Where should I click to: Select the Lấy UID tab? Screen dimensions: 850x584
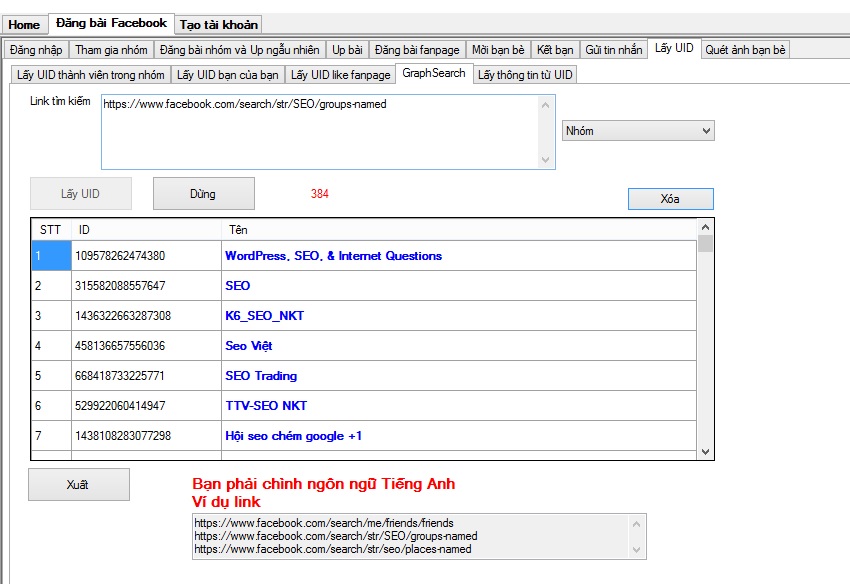pyautogui.click(x=674, y=48)
